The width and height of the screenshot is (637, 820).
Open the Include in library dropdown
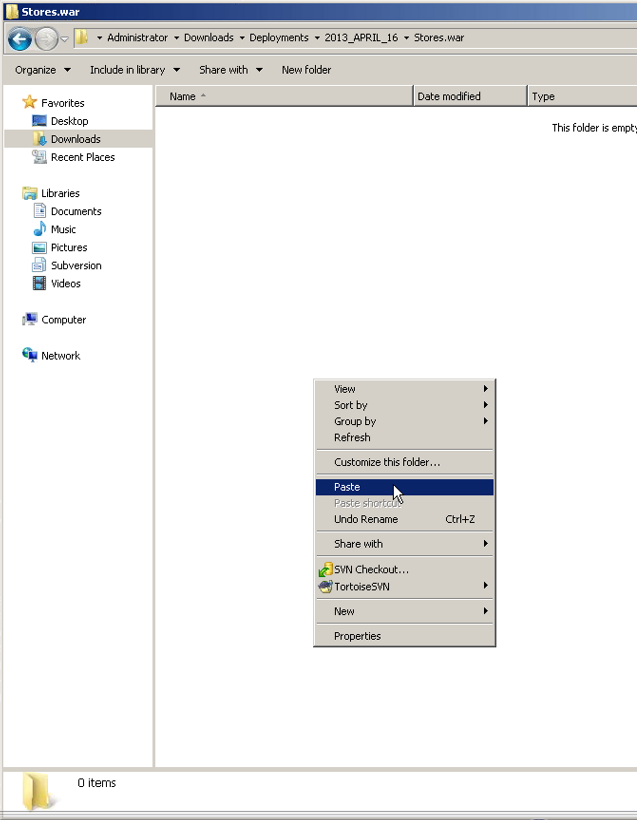(134, 70)
